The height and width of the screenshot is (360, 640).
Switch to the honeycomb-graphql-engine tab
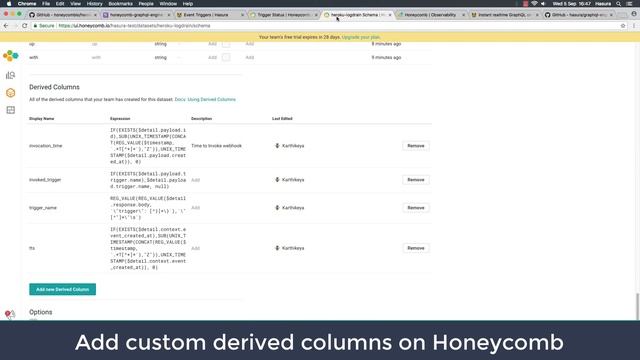(x=136, y=15)
